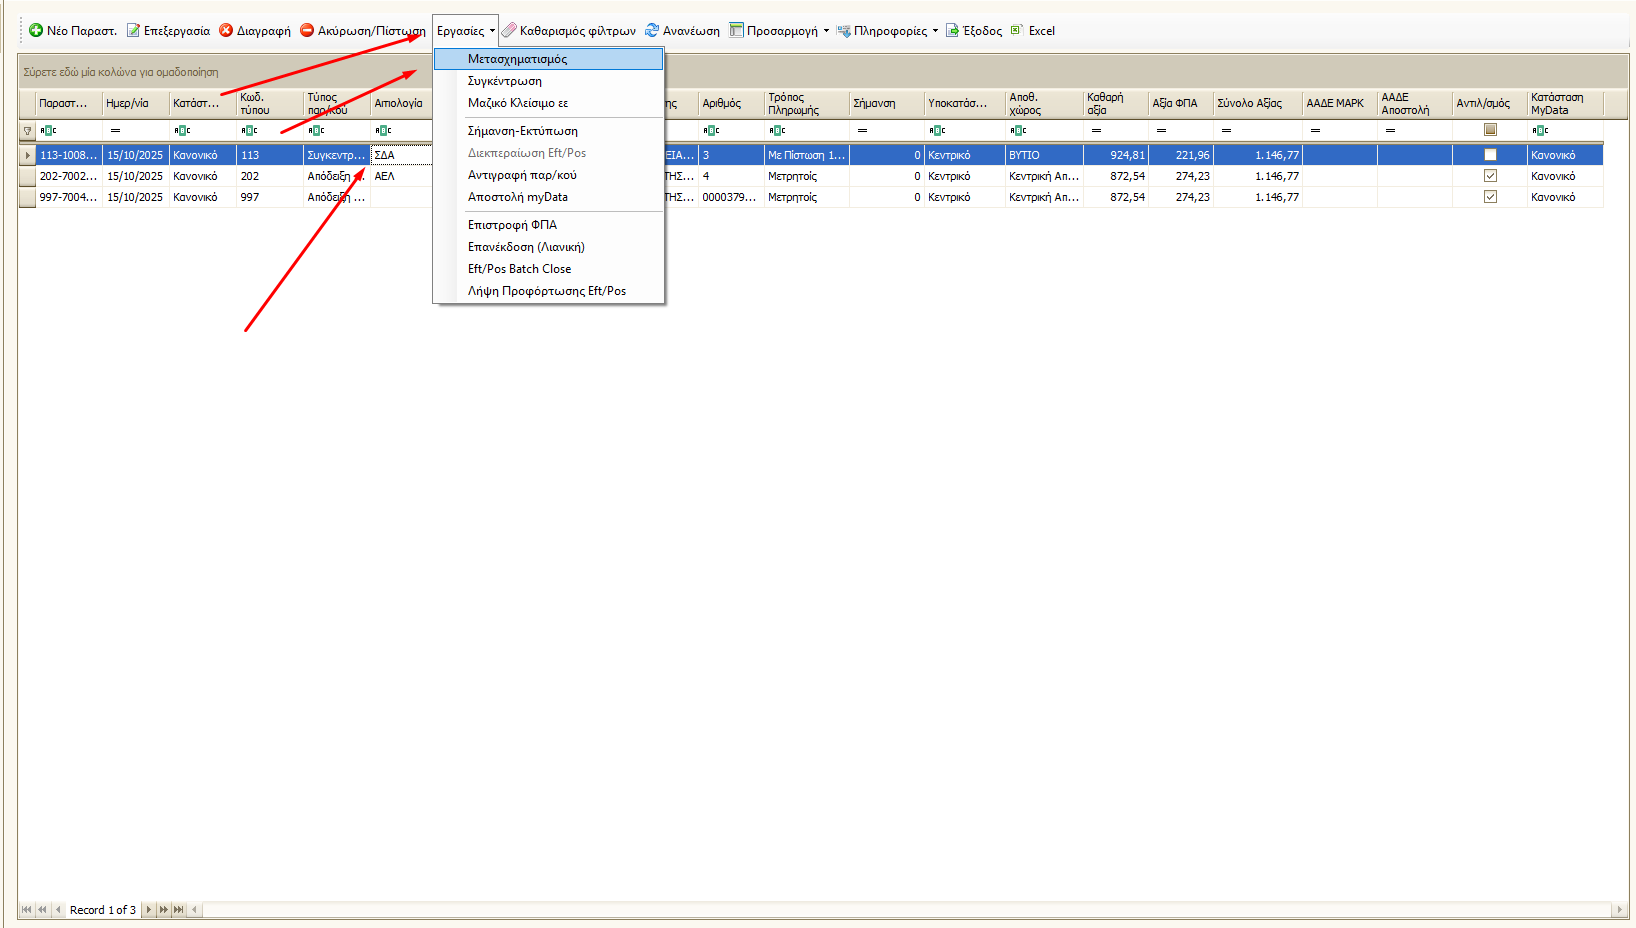The width and height of the screenshot is (1636, 928).
Task: Click the Ανανέωση refresh icon
Action: (x=652, y=31)
